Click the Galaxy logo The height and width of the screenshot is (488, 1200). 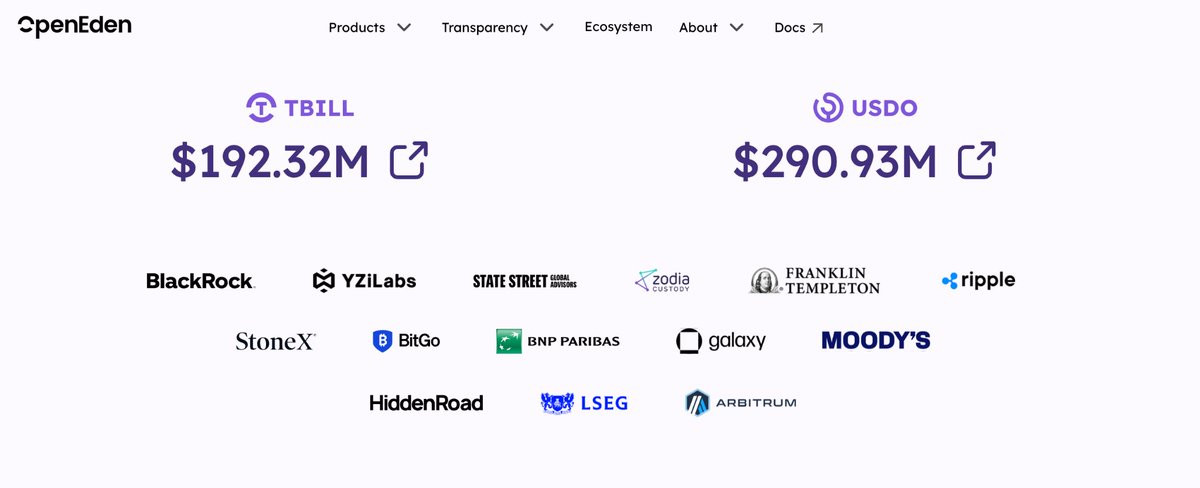coord(721,341)
